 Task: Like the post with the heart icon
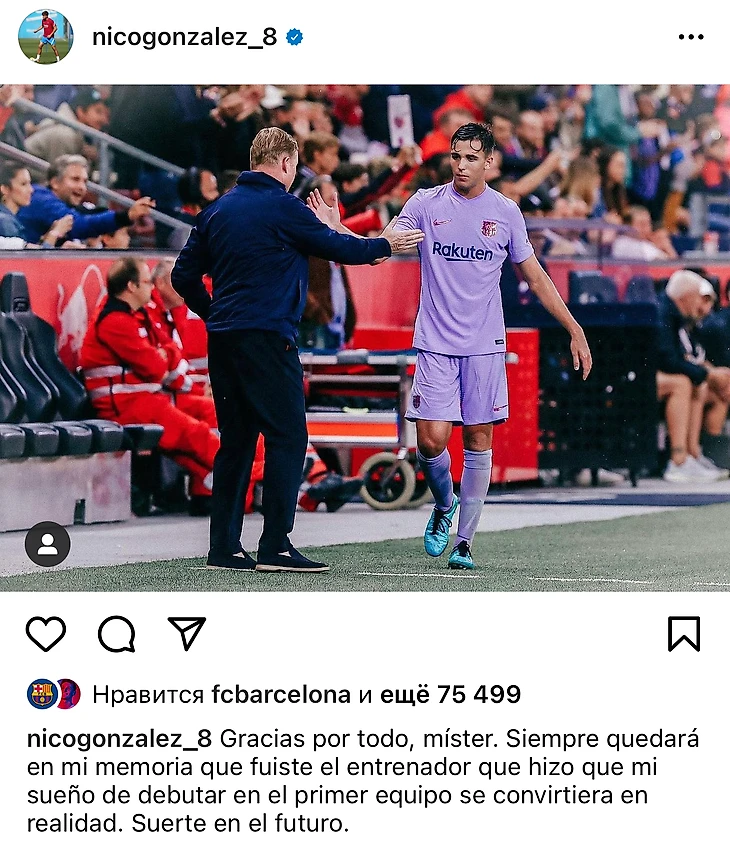pyautogui.click(x=46, y=633)
